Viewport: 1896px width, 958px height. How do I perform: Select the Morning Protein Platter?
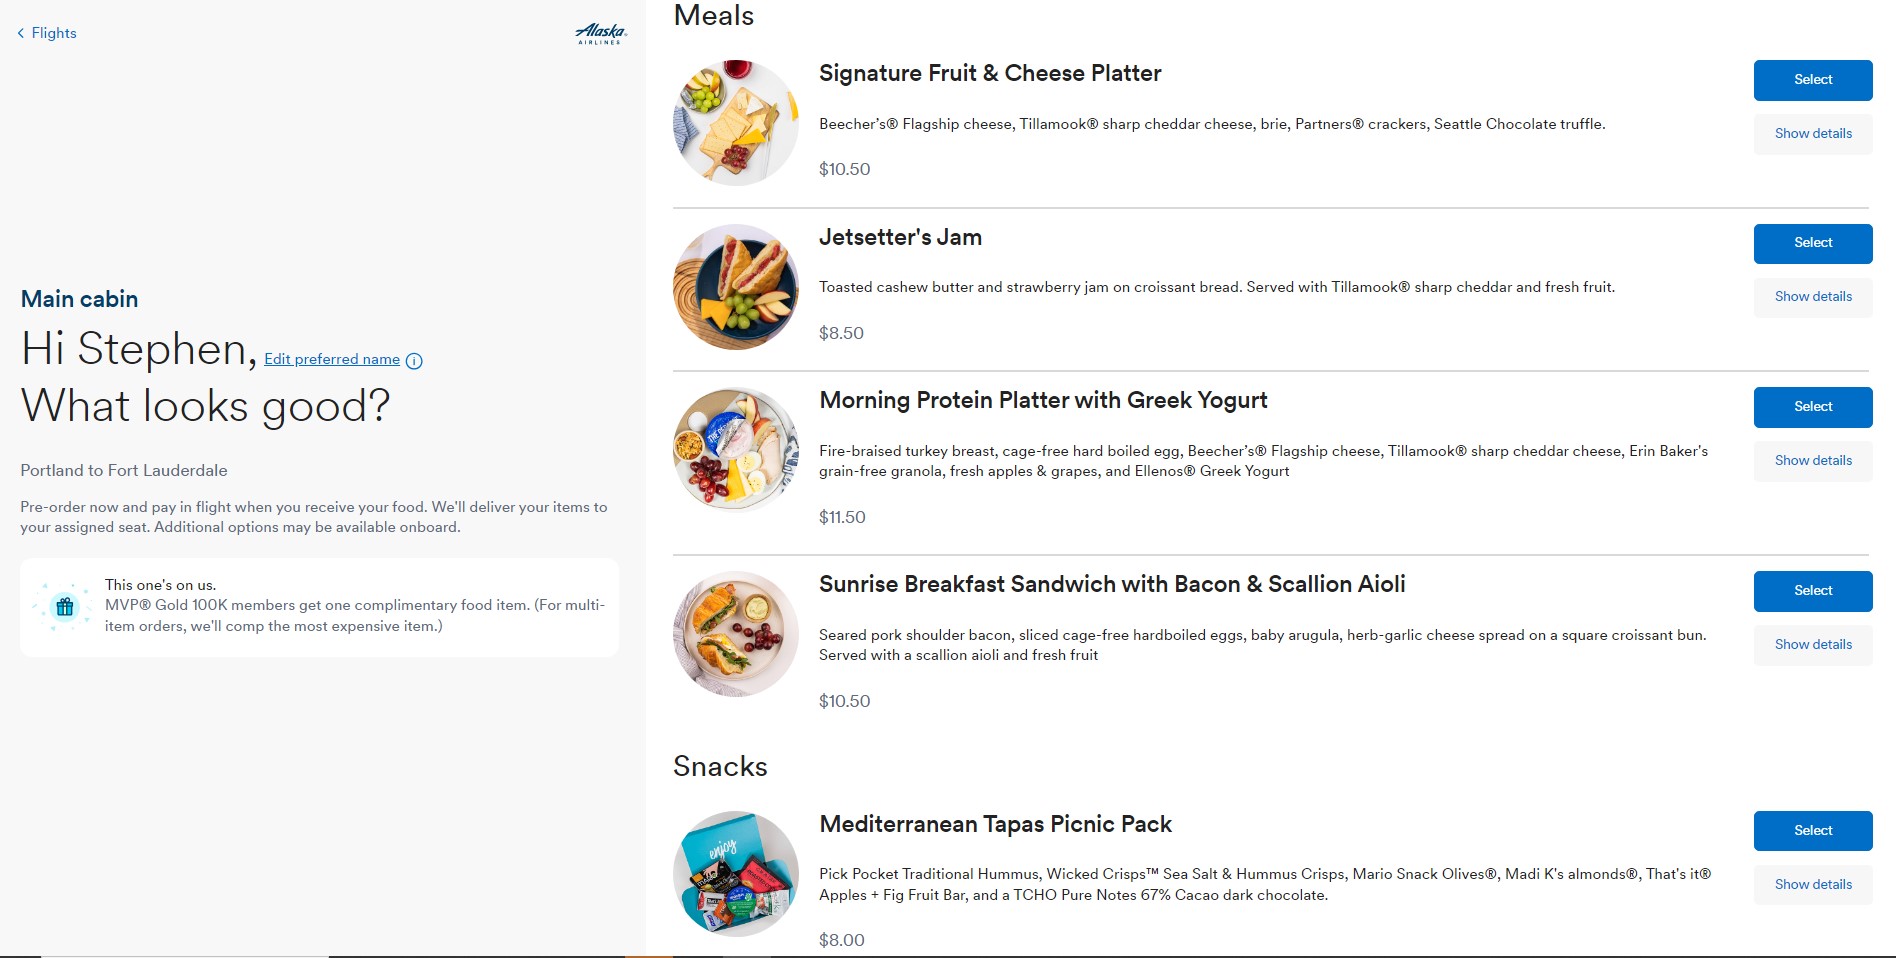(x=1812, y=407)
